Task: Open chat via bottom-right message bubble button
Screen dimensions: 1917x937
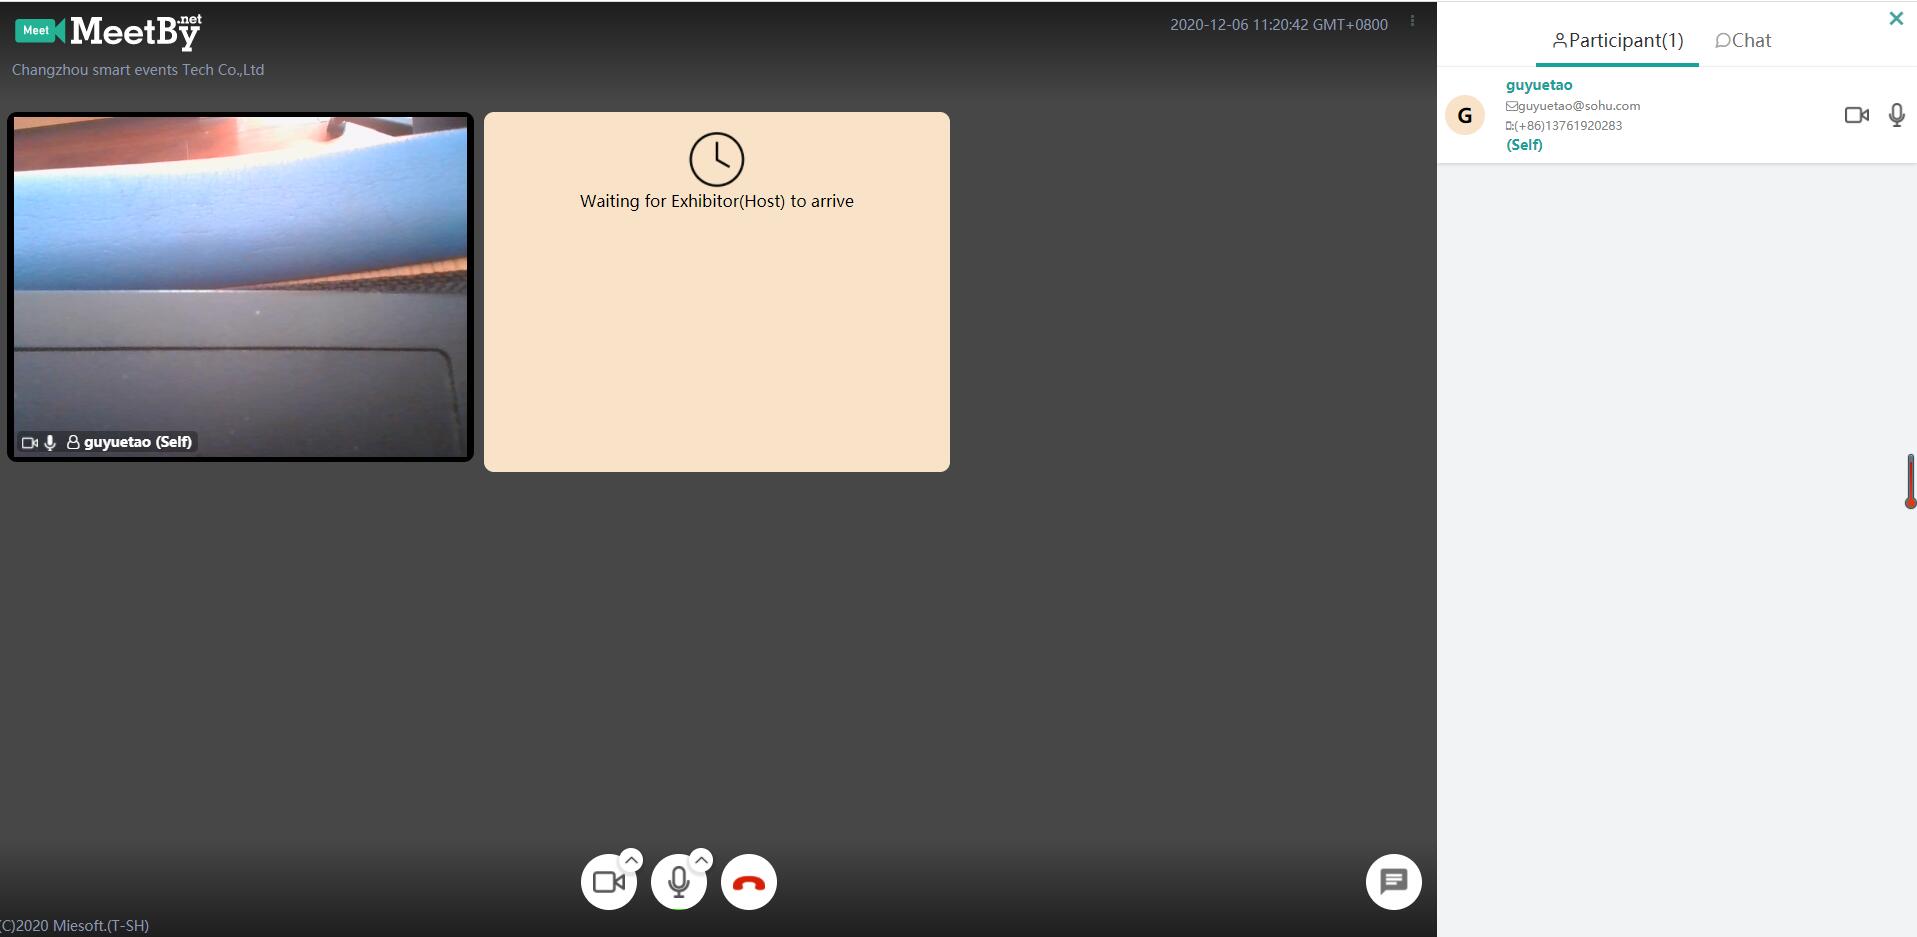Action: tap(1393, 882)
